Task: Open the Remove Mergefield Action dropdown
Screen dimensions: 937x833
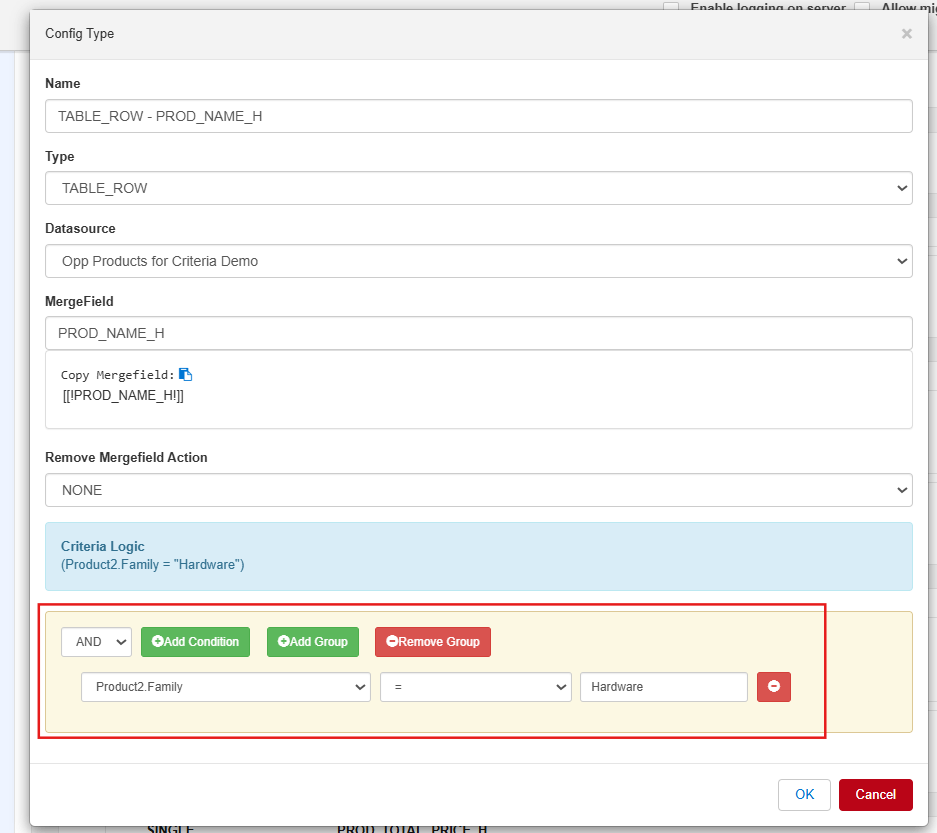Action: (x=479, y=490)
